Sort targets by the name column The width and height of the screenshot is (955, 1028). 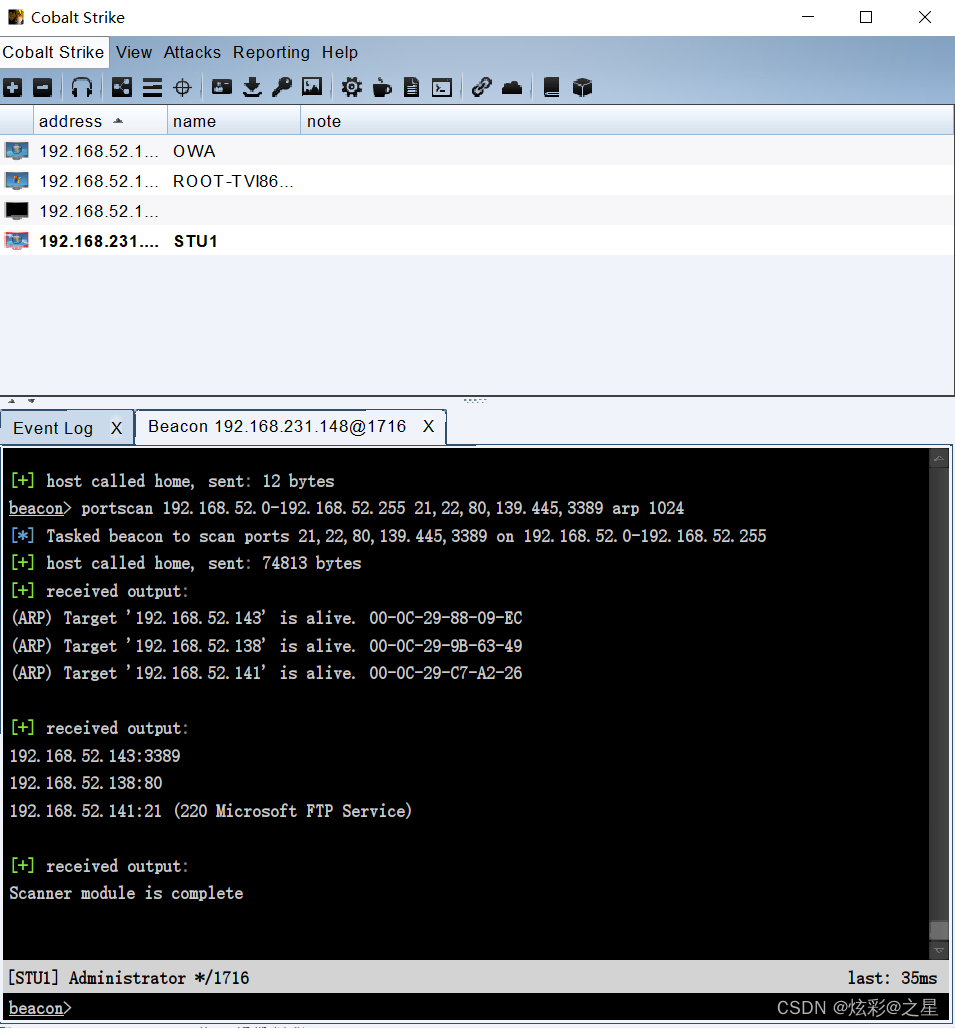[234, 121]
